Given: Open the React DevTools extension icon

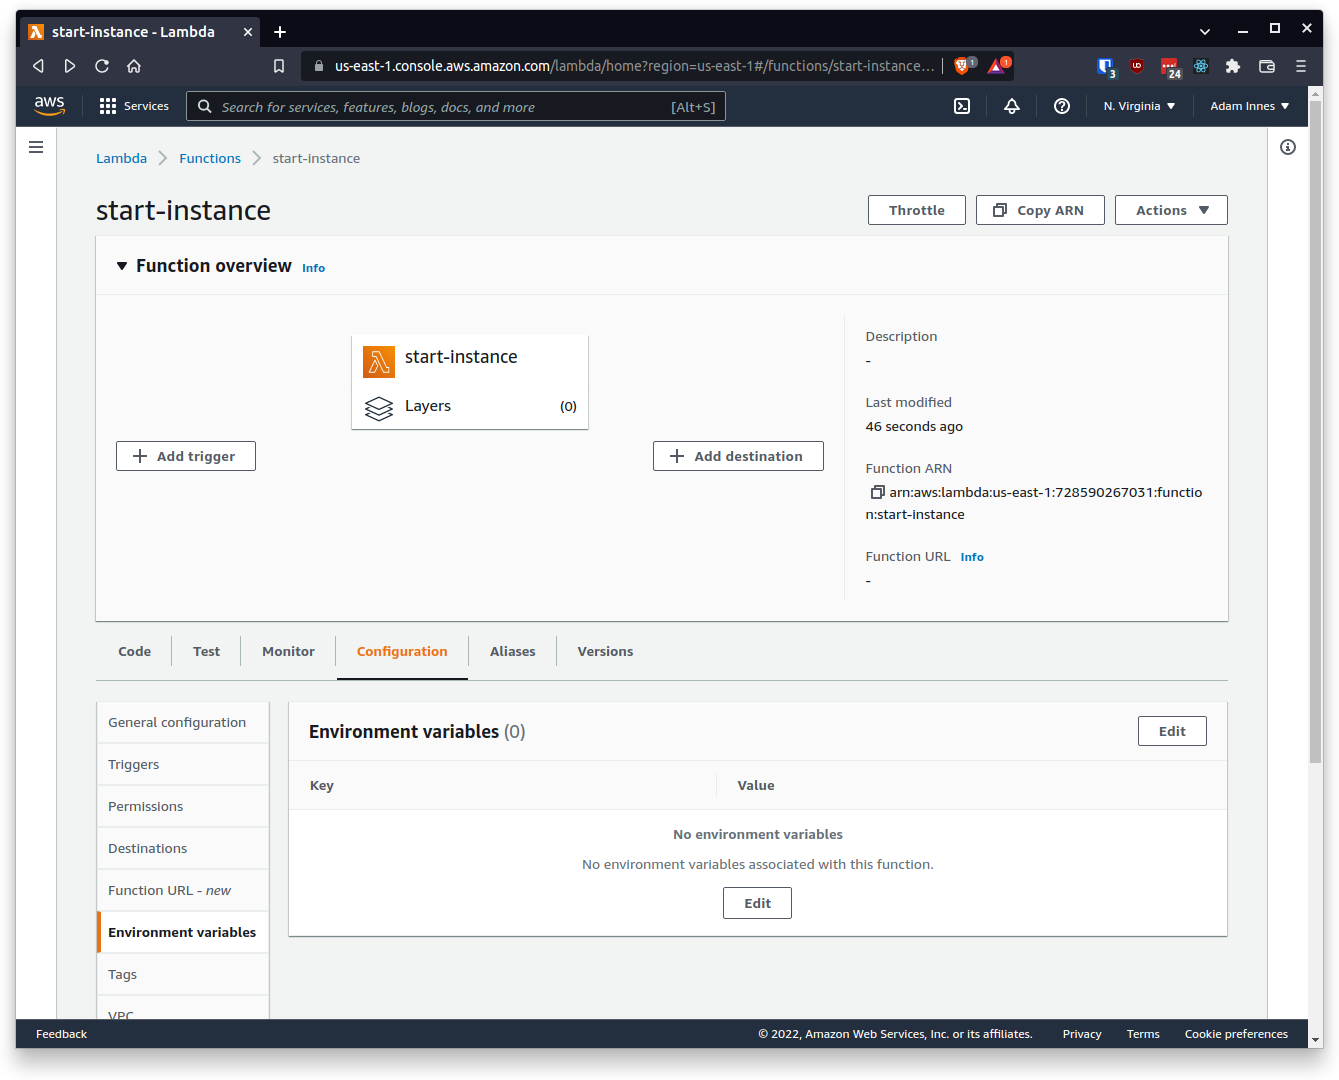Looking at the screenshot, I should pos(1201,66).
